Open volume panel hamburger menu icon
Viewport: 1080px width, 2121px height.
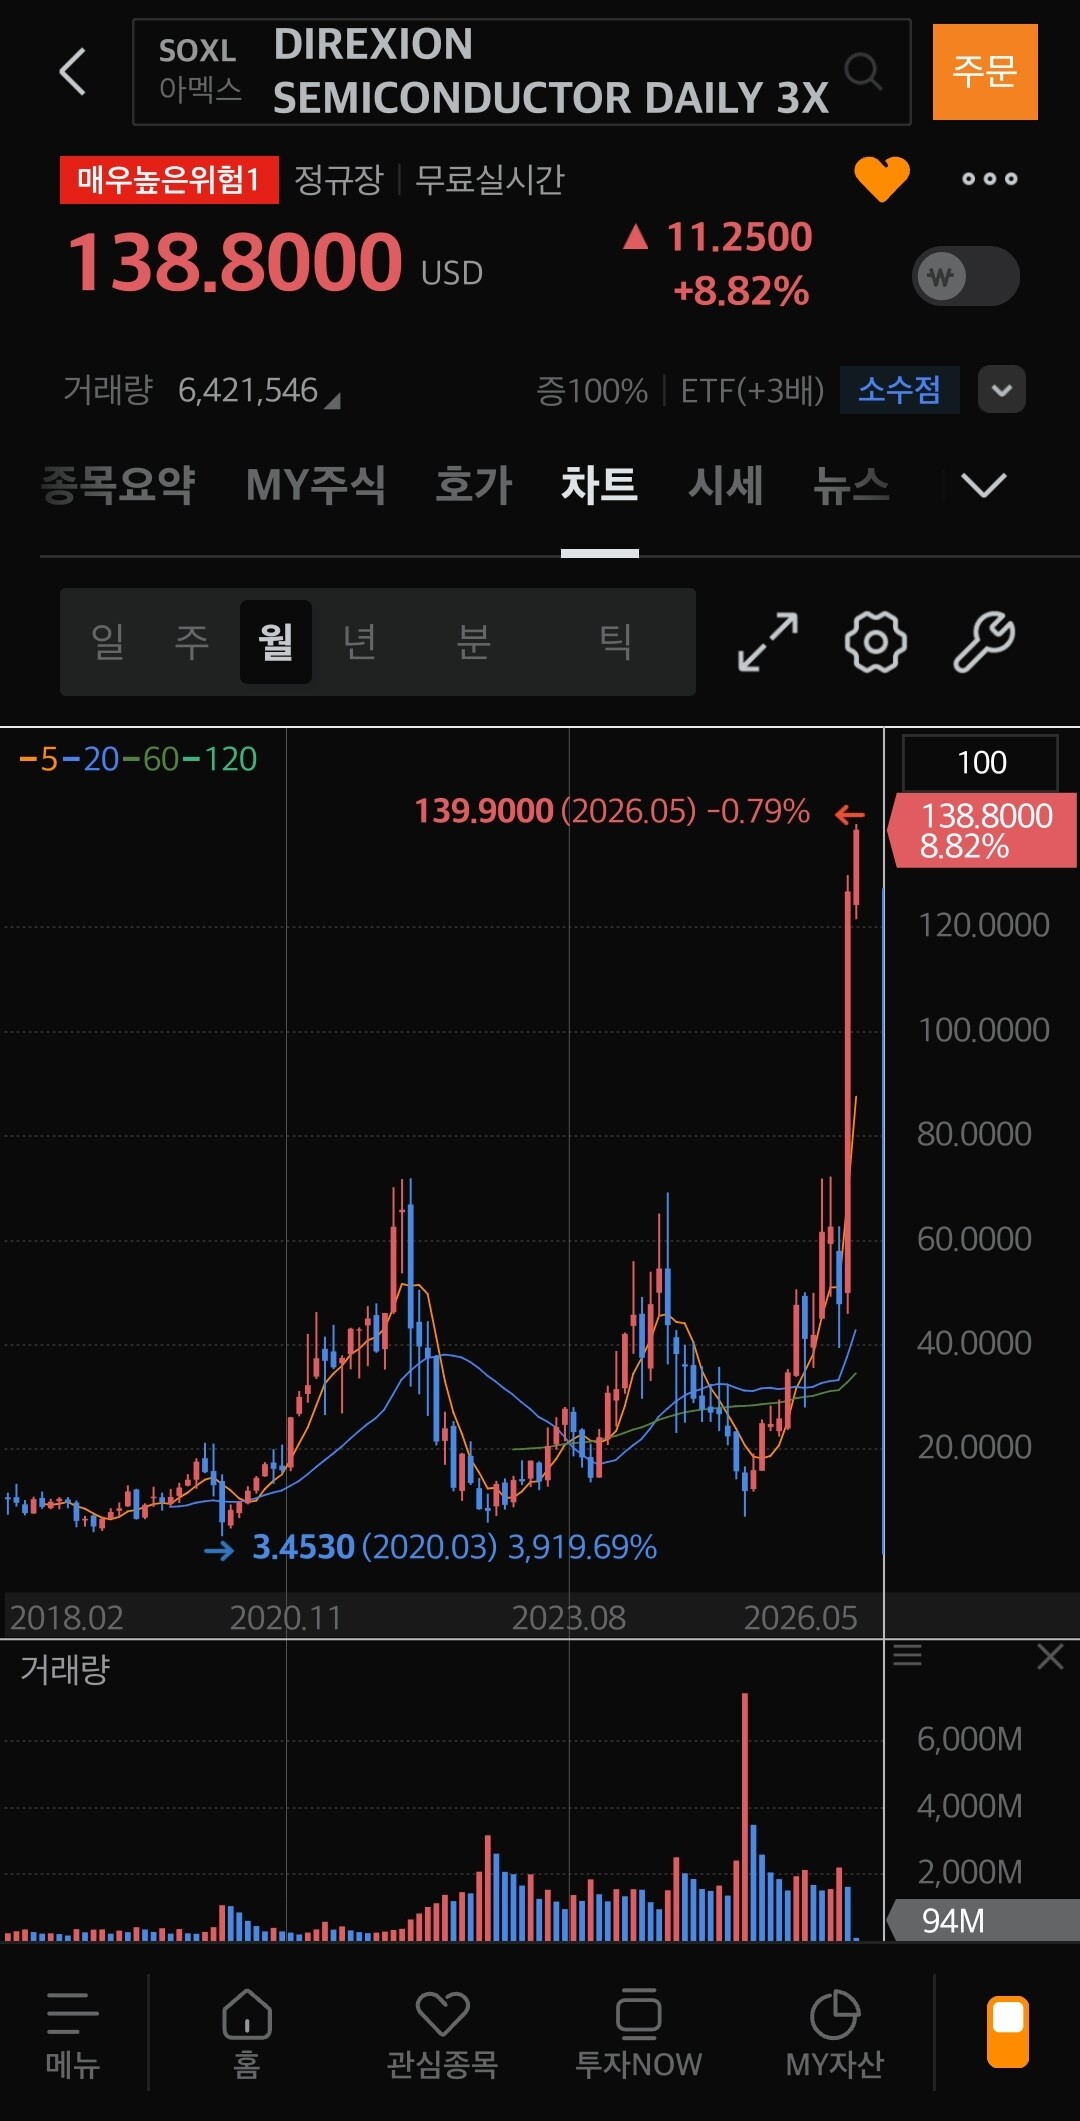pyautogui.click(x=907, y=1655)
